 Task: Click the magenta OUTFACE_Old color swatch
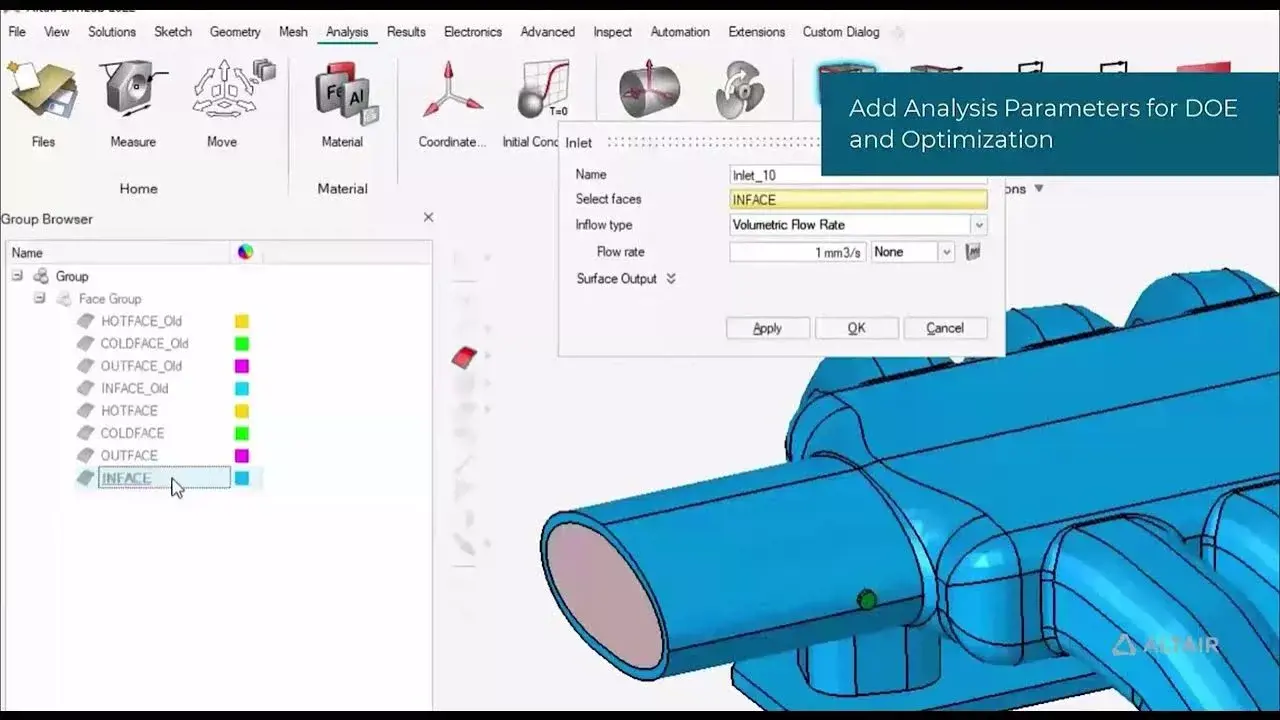click(x=241, y=366)
